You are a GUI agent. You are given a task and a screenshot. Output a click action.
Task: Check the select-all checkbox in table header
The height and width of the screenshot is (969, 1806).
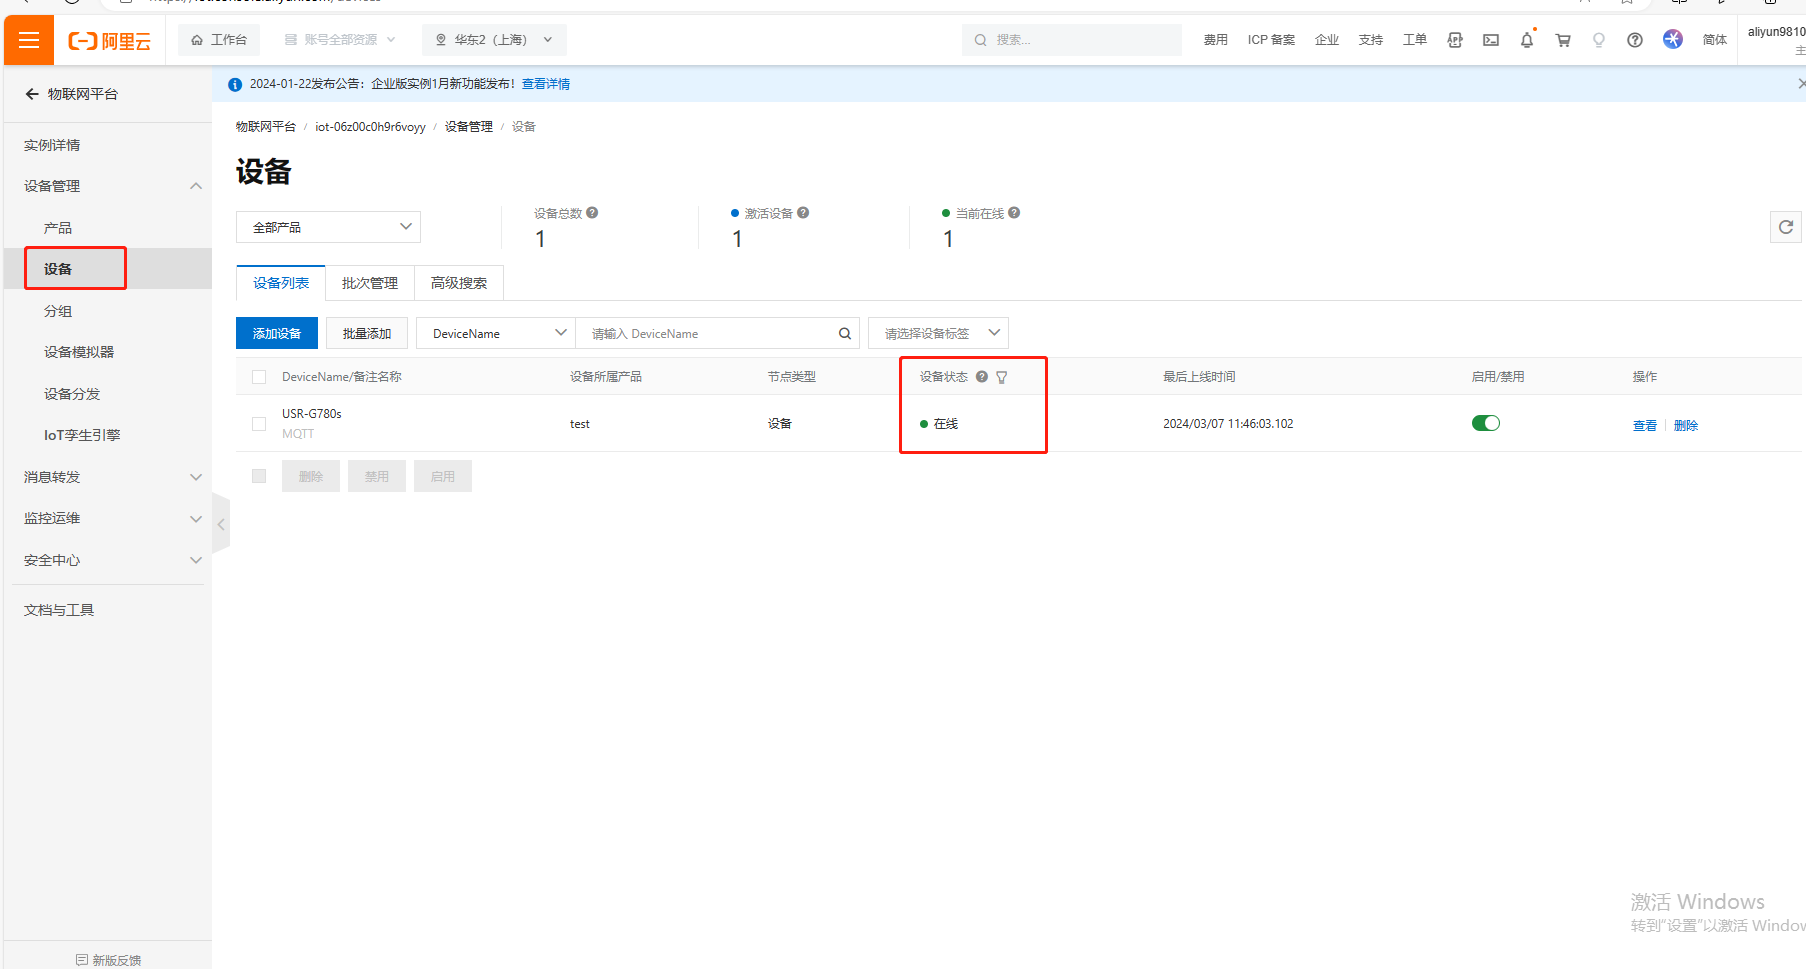(x=259, y=377)
